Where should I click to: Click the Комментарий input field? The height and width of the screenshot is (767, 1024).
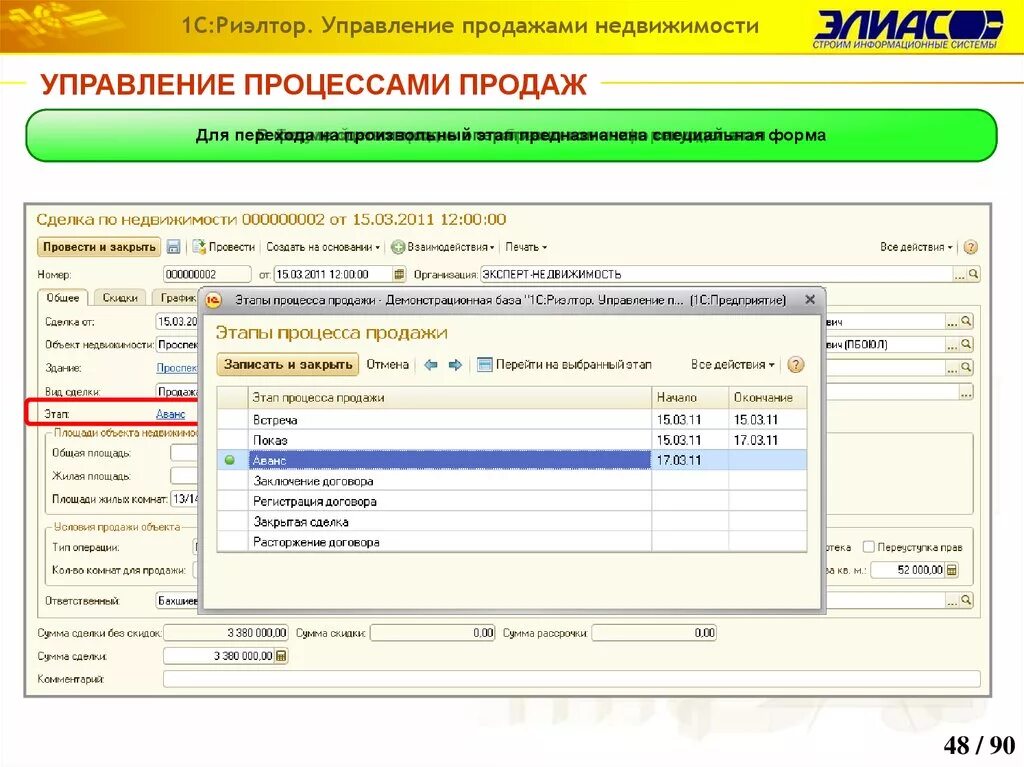[x=571, y=679]
